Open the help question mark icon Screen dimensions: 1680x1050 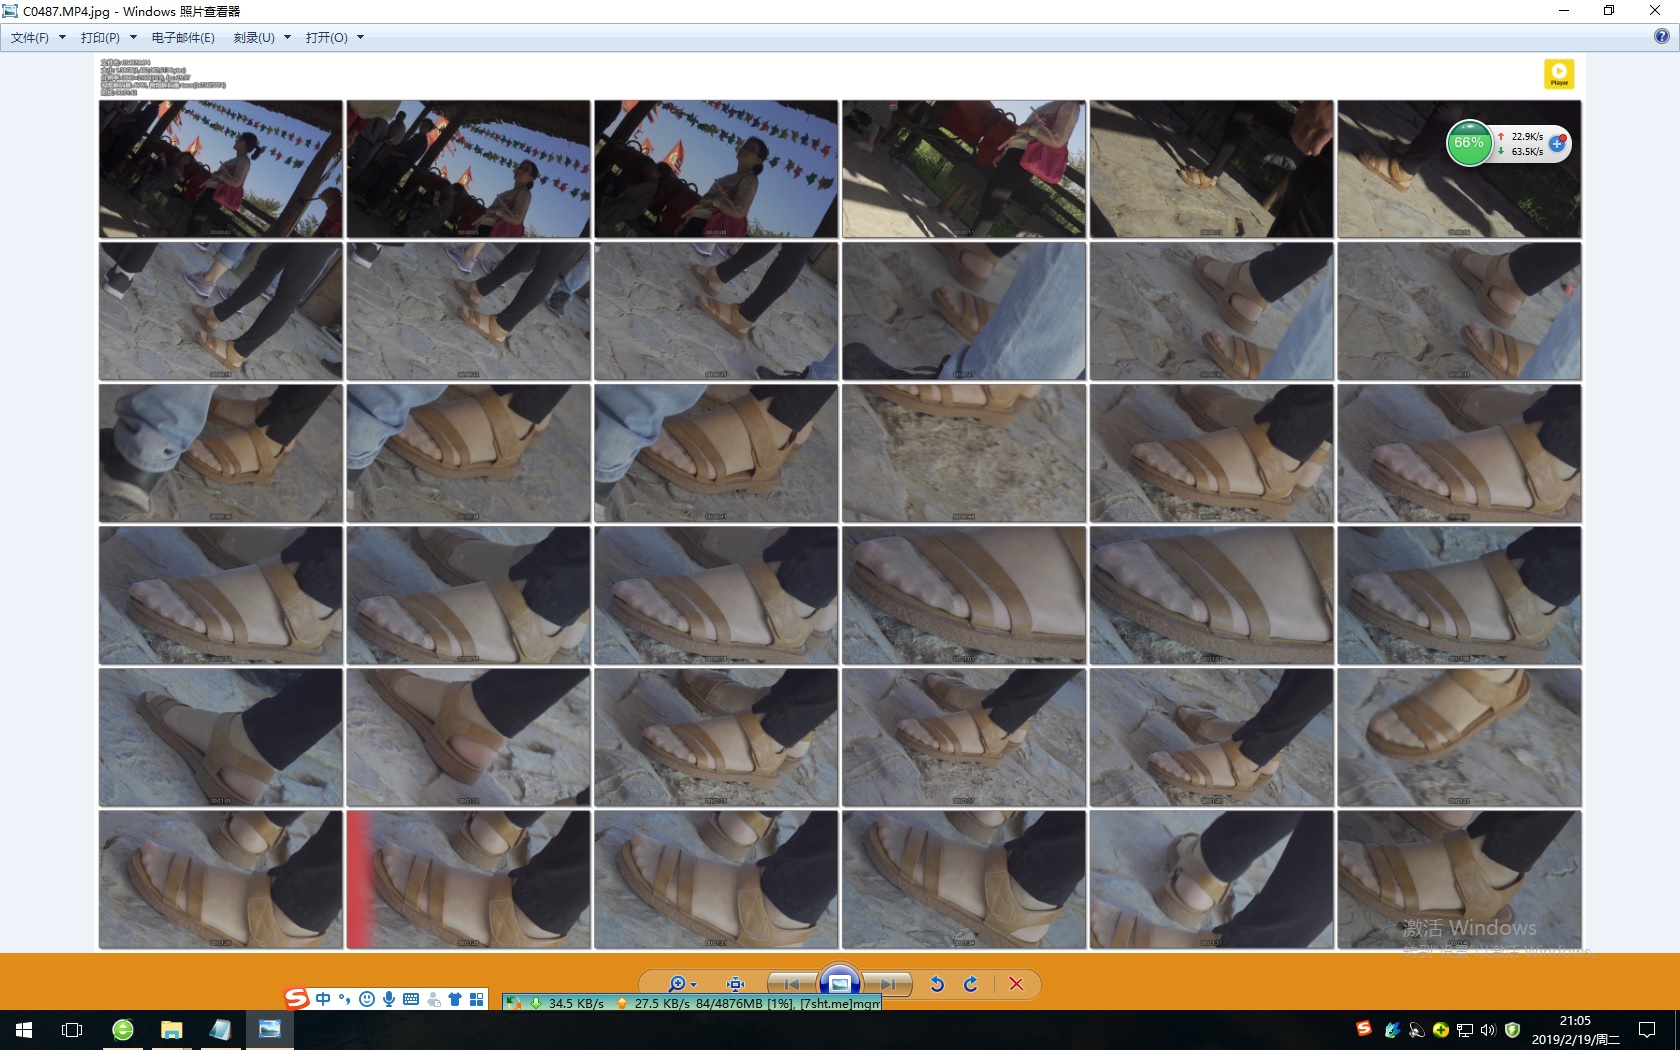[x=1661, y=37]
